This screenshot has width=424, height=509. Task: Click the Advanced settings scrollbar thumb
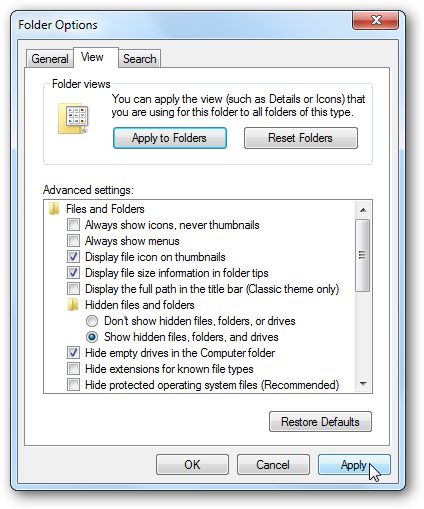click(x=363, y=255)
